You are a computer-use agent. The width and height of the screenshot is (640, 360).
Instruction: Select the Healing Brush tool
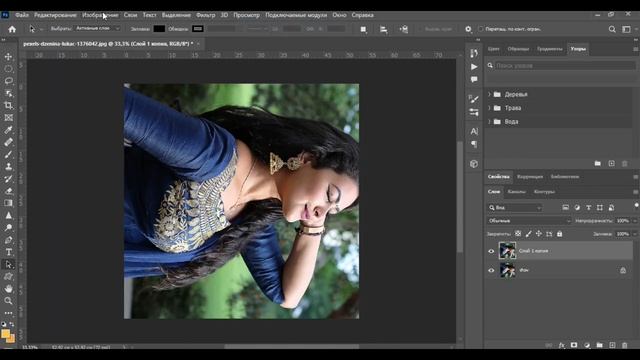[8, 142]
